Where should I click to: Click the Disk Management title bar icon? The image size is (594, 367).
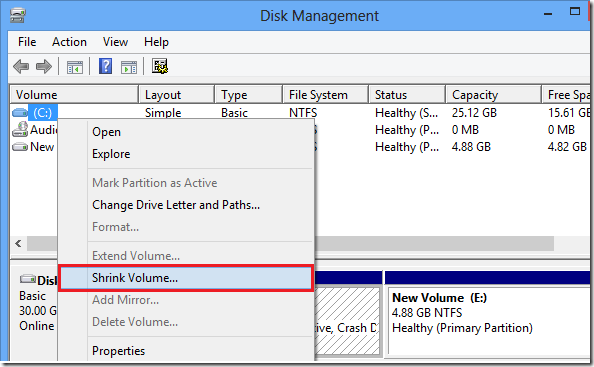coord(18,16)
